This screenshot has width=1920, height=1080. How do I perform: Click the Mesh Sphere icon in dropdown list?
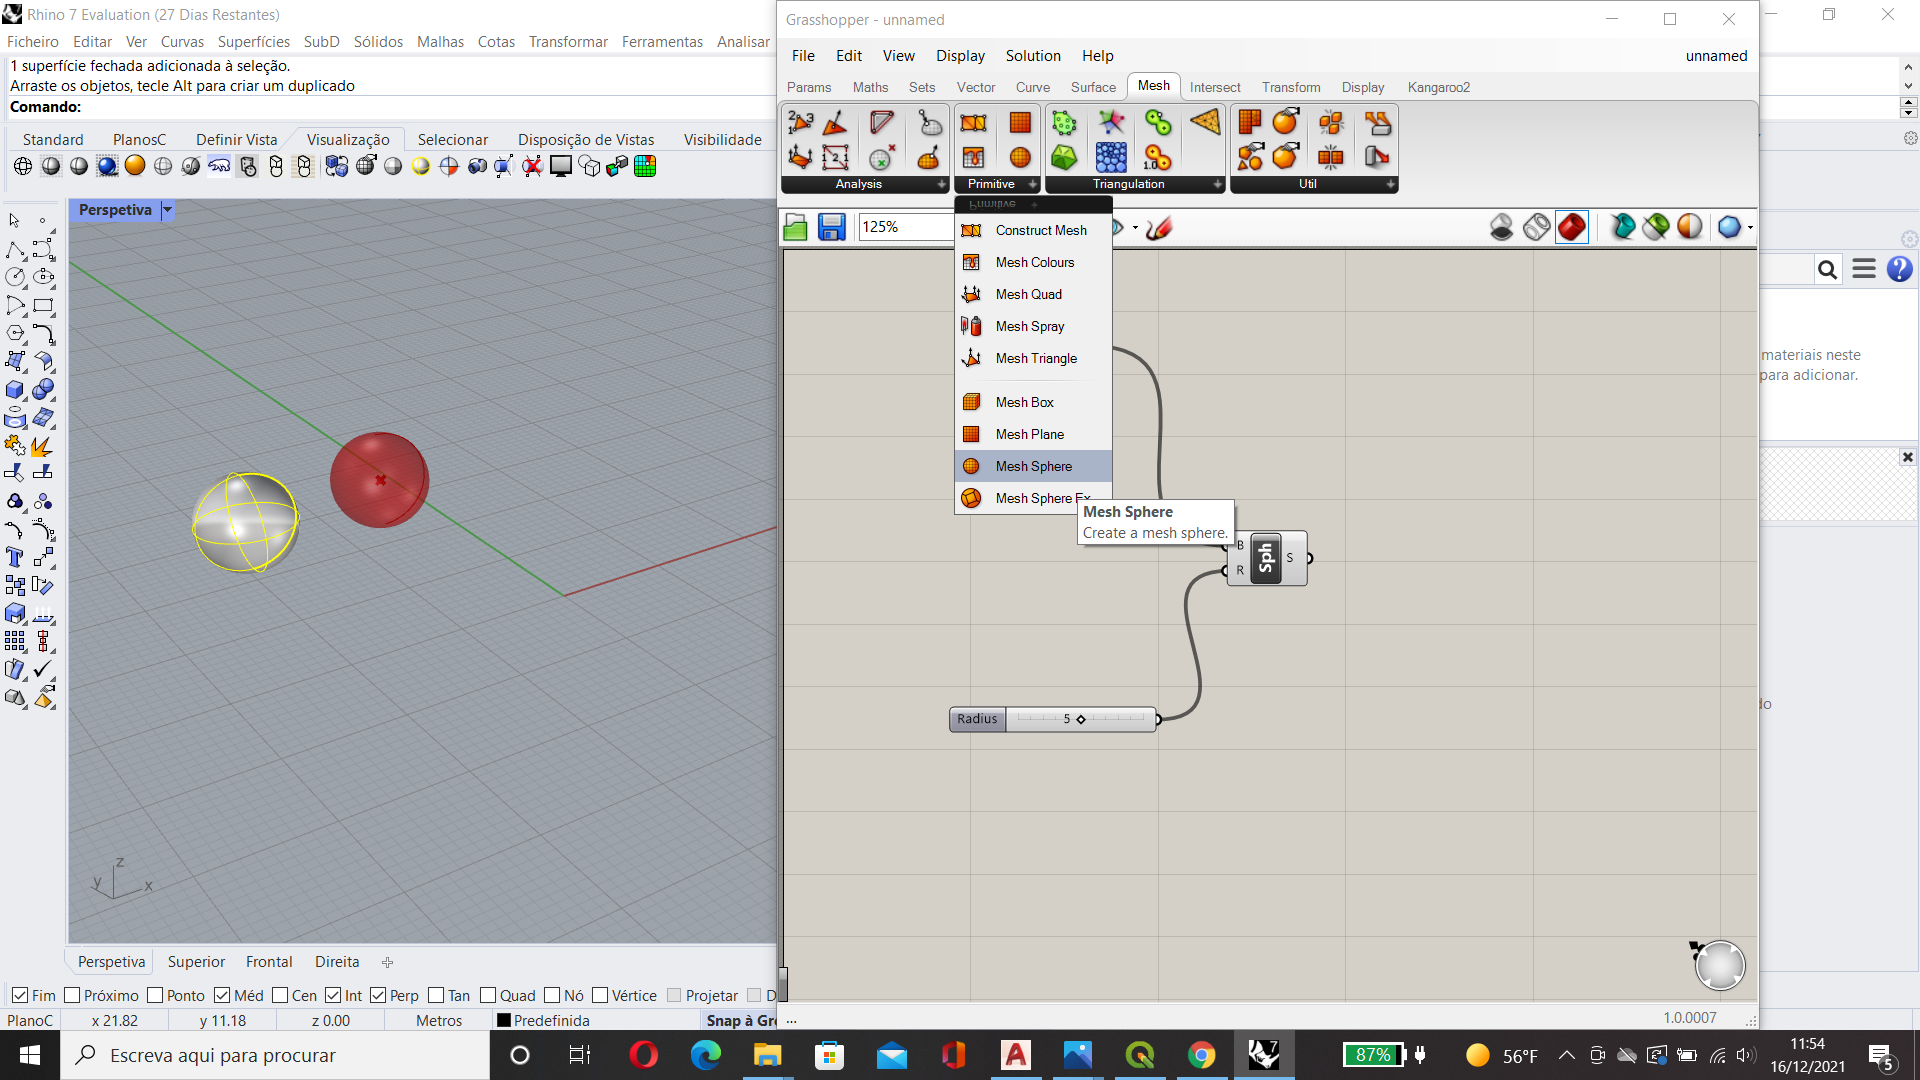[x=971, y=466]
